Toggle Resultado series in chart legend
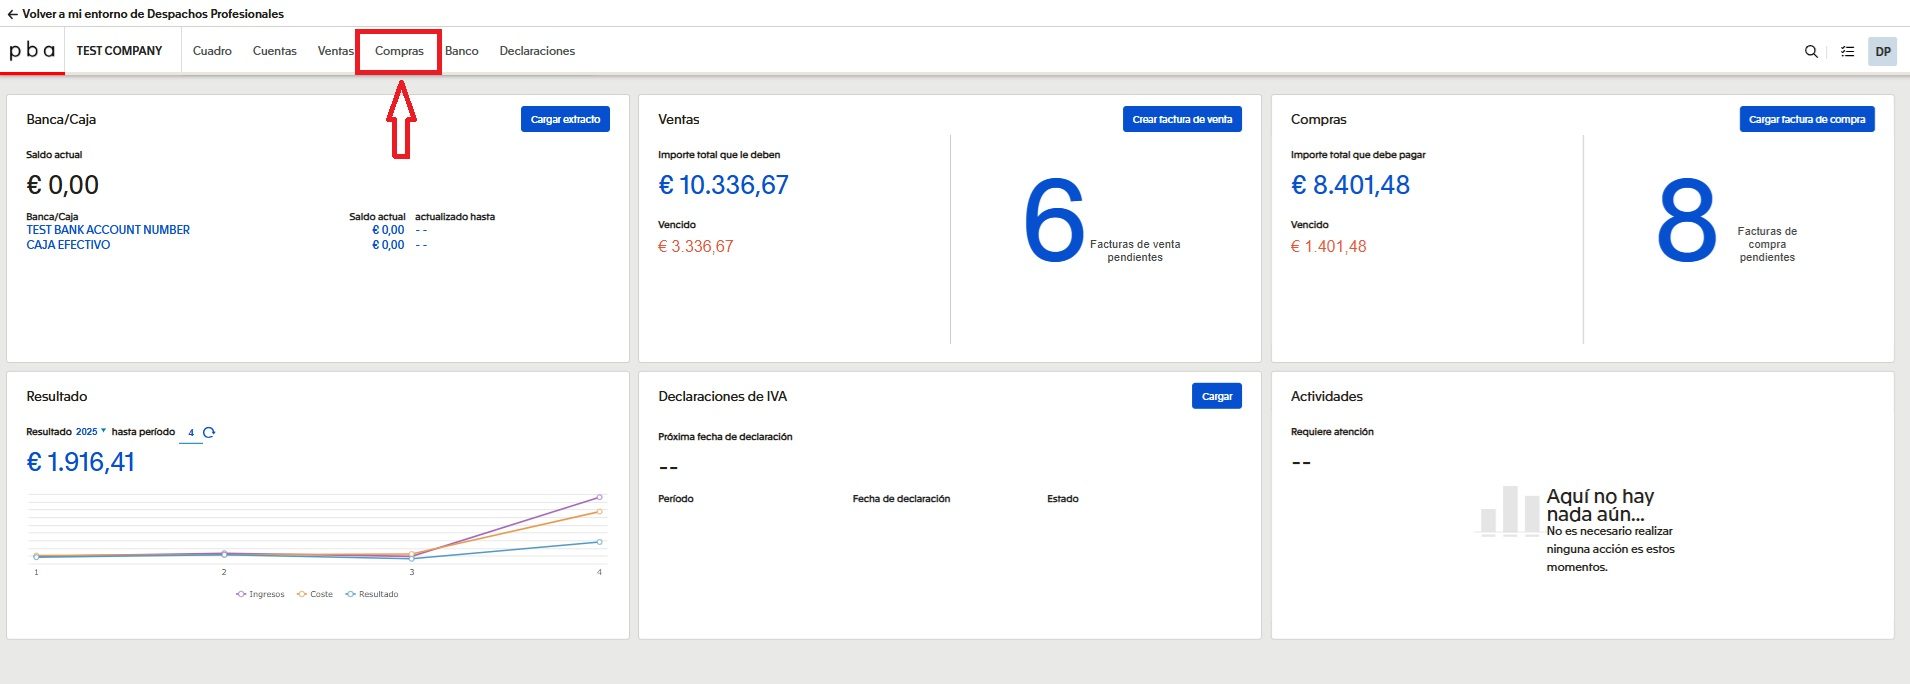 pos(372,594)
